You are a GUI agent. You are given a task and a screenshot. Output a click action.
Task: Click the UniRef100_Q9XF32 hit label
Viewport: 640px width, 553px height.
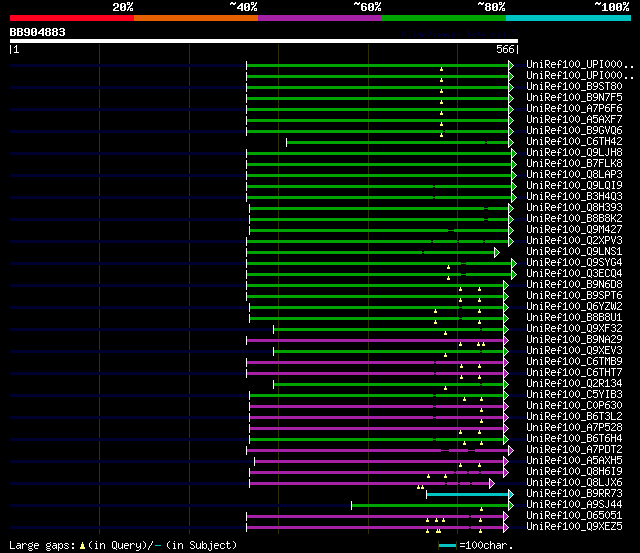(574, 329)
